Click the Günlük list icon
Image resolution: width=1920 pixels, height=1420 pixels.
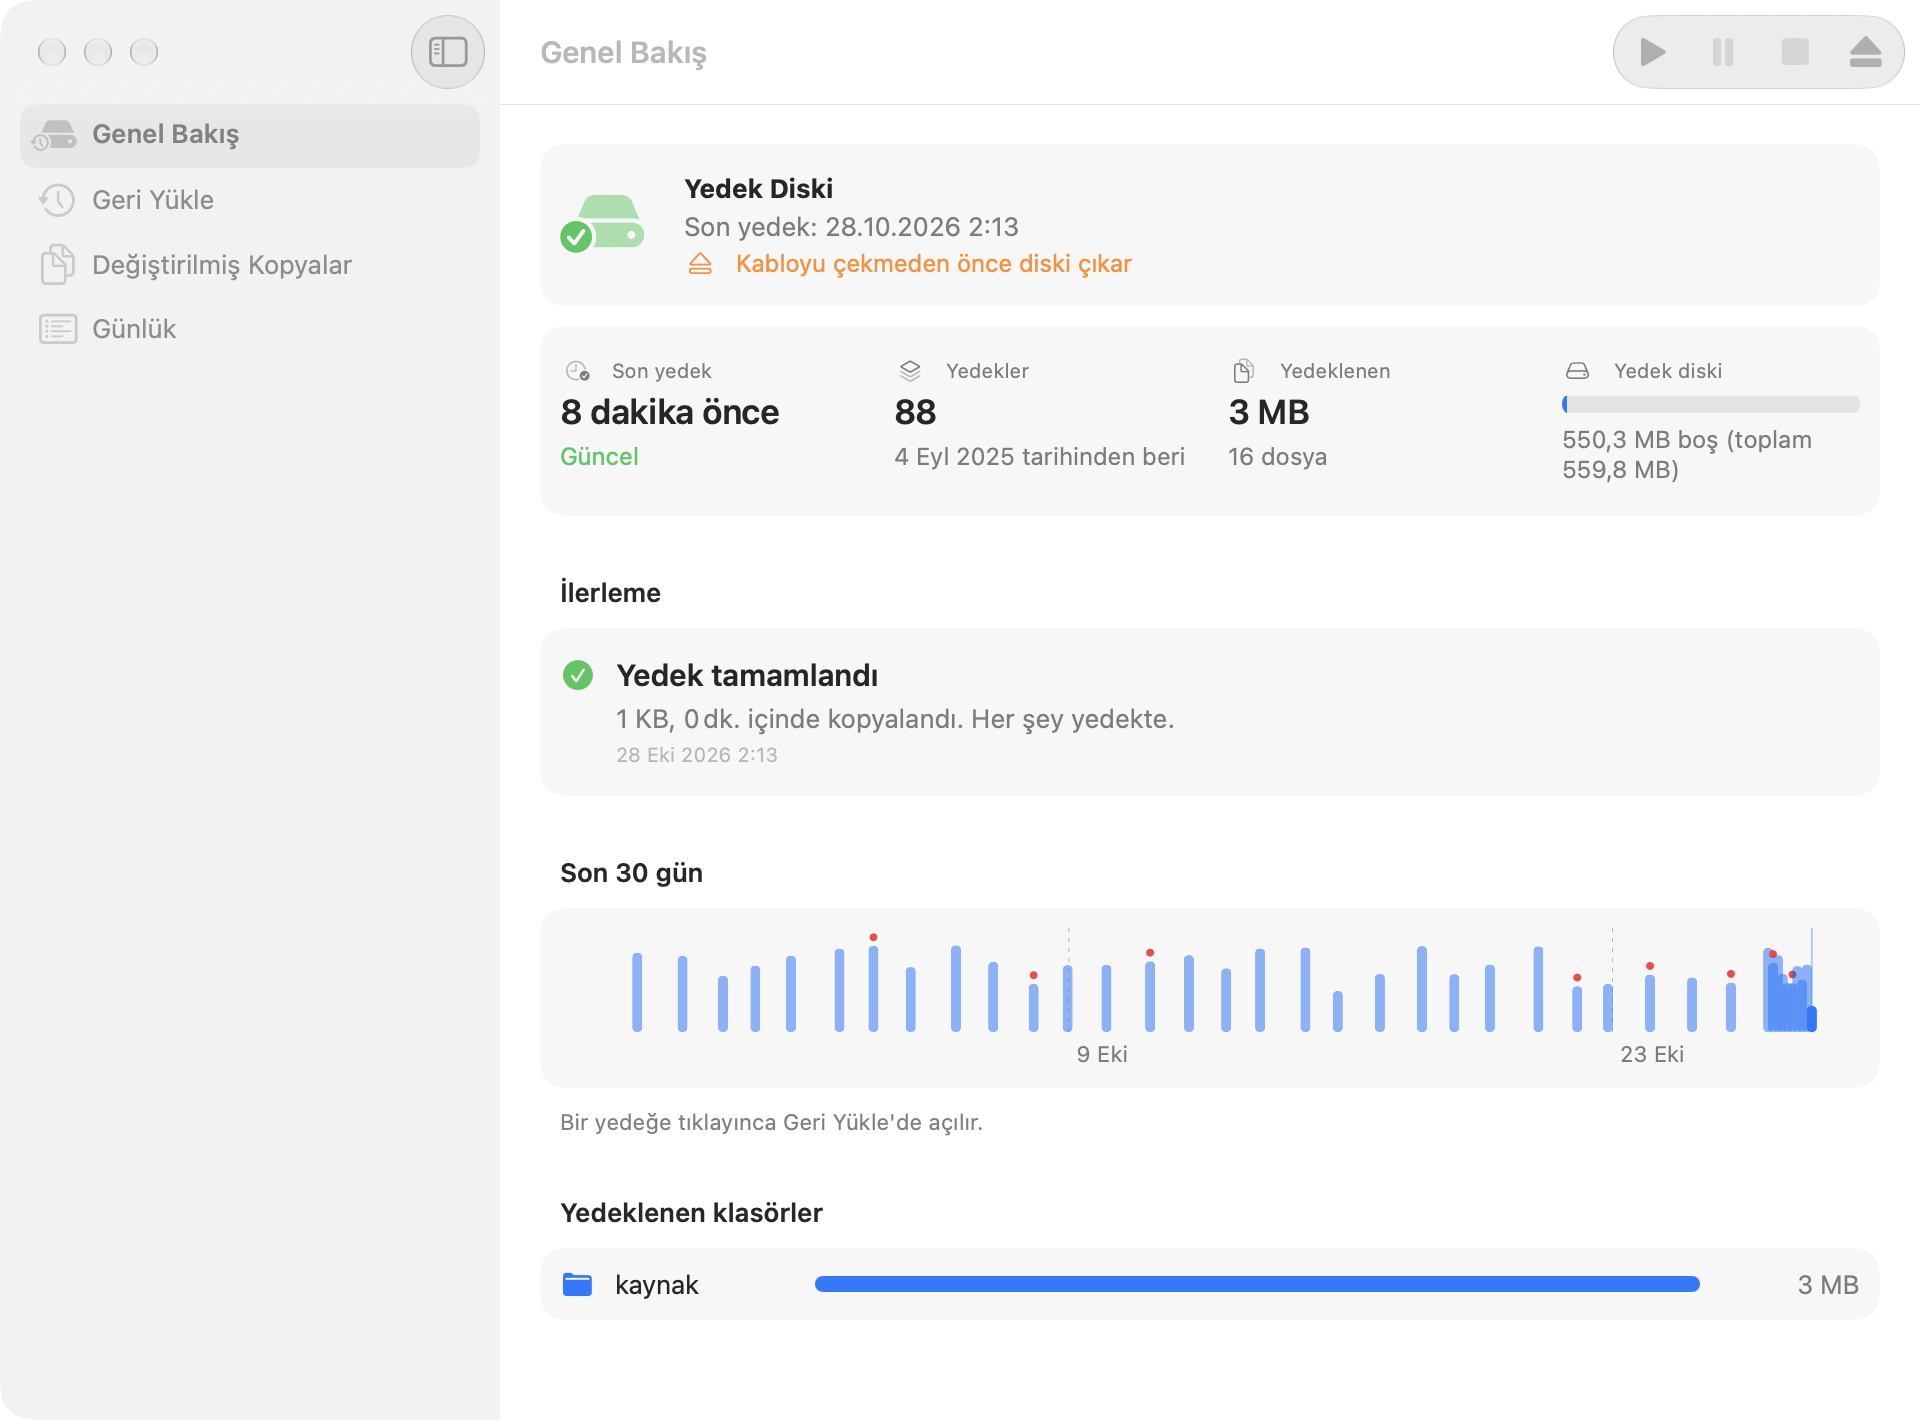pyautogui.click(x=57, y=329)
